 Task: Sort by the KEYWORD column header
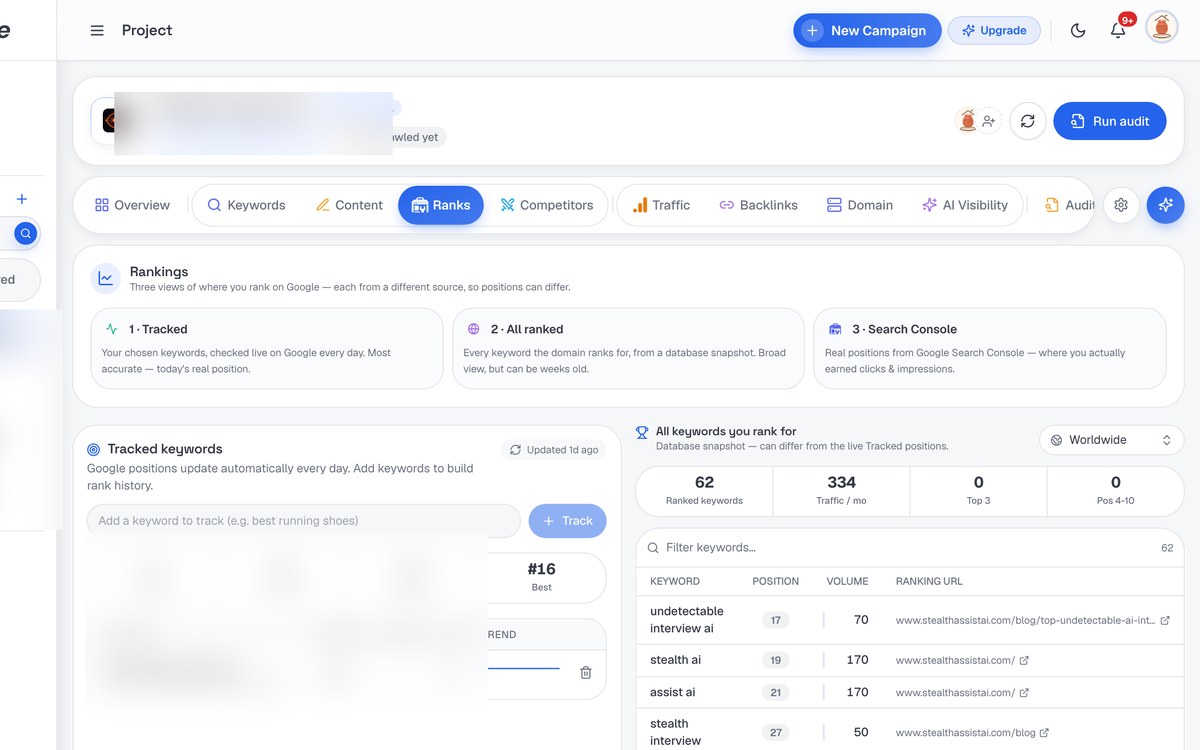[x=675, y=581]
